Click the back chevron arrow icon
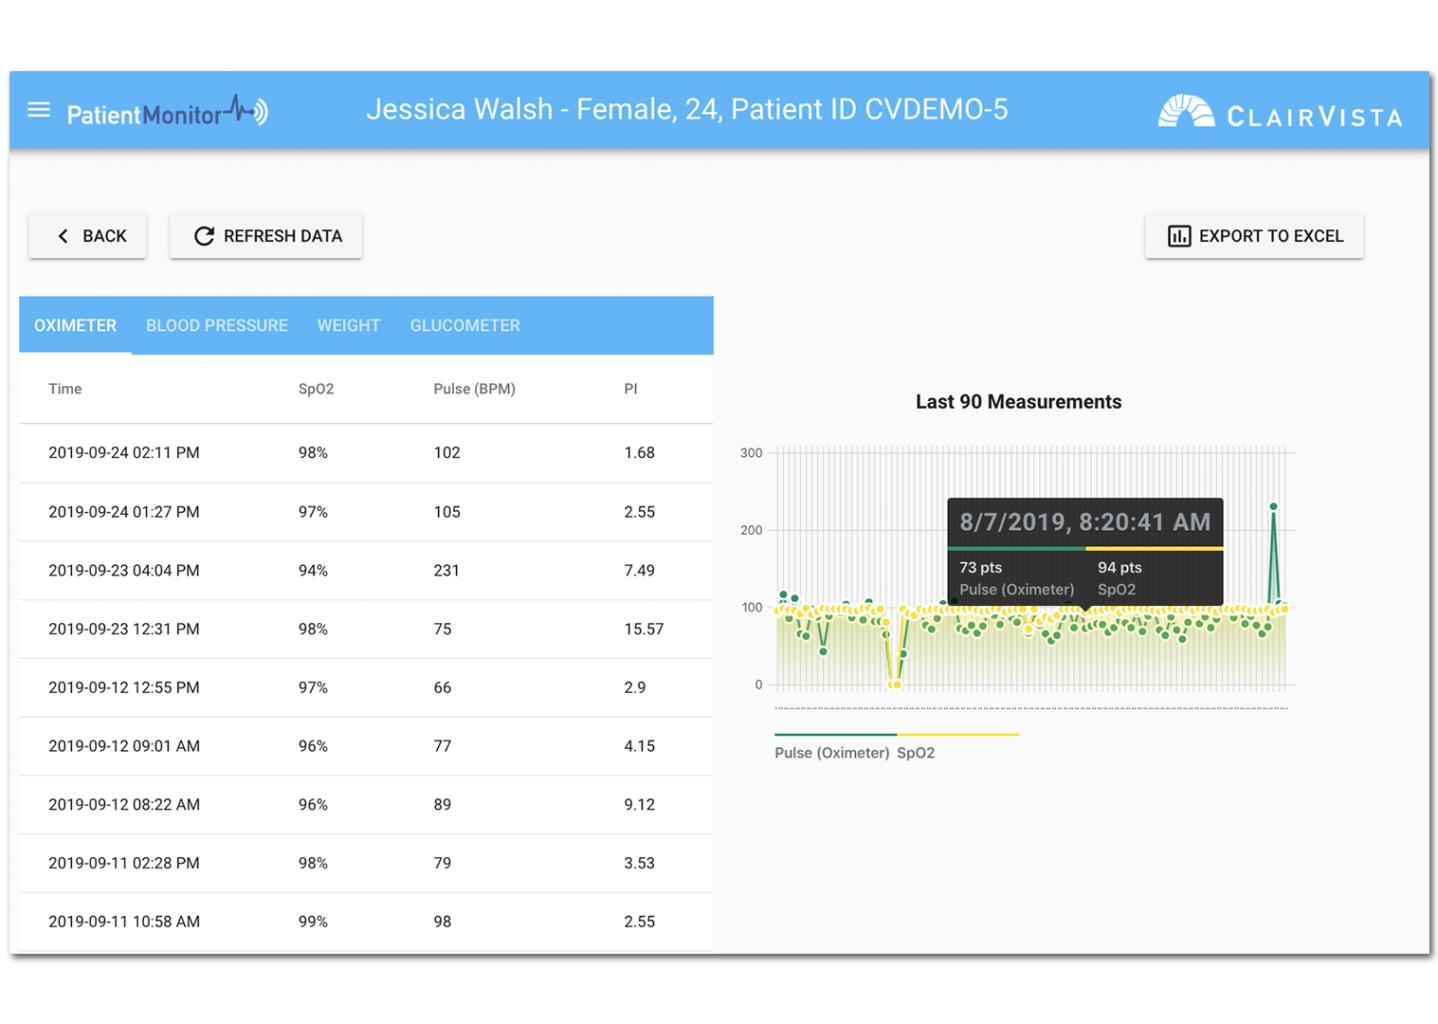This screenshot has height=1024, width=1438. tap(62, 236)
